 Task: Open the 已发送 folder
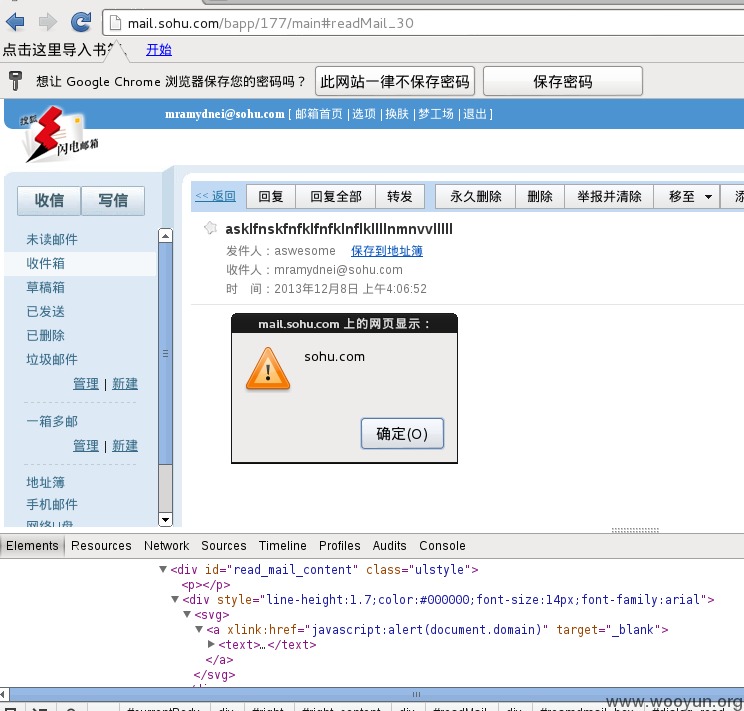[x=46, y=311]
